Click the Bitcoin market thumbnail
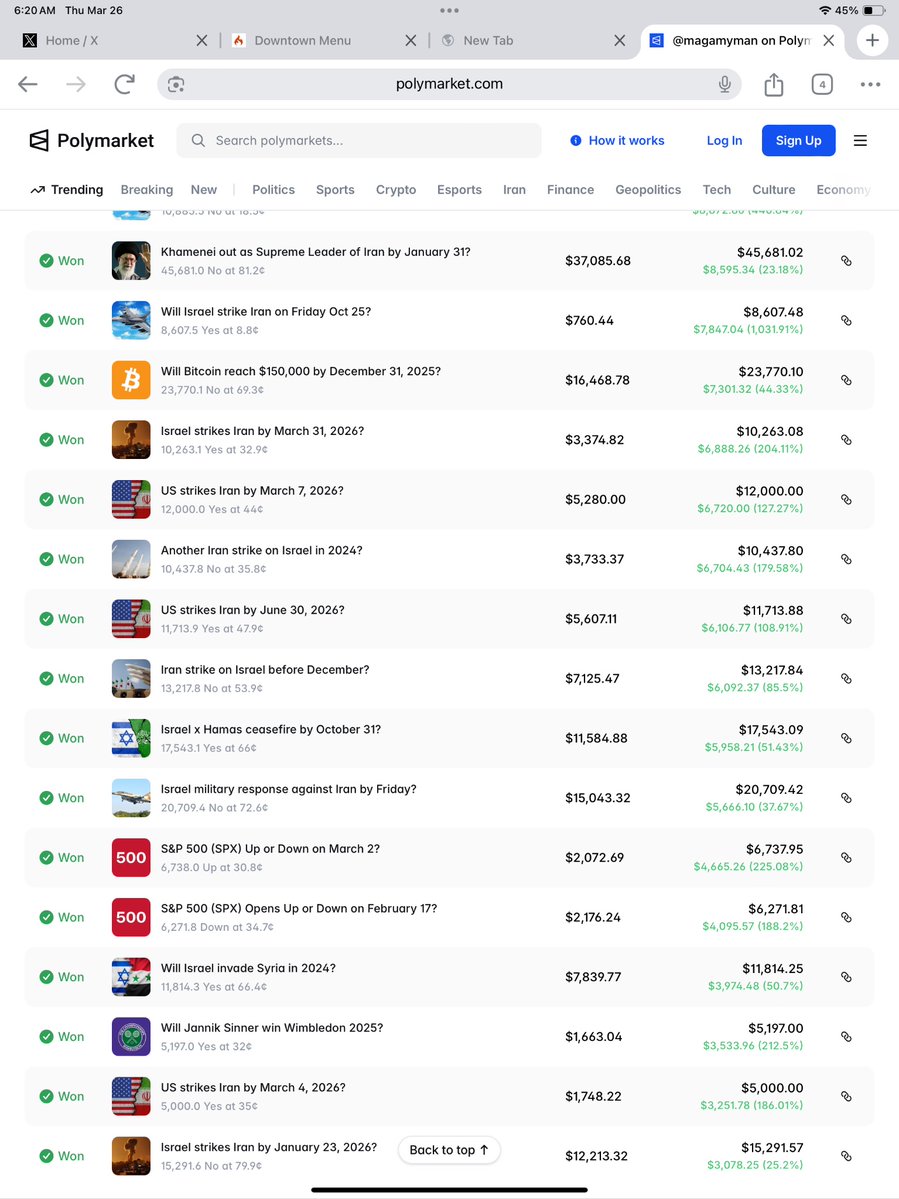Image resolution: width=899 pixels, height=1199 pixels. [131, 380]
